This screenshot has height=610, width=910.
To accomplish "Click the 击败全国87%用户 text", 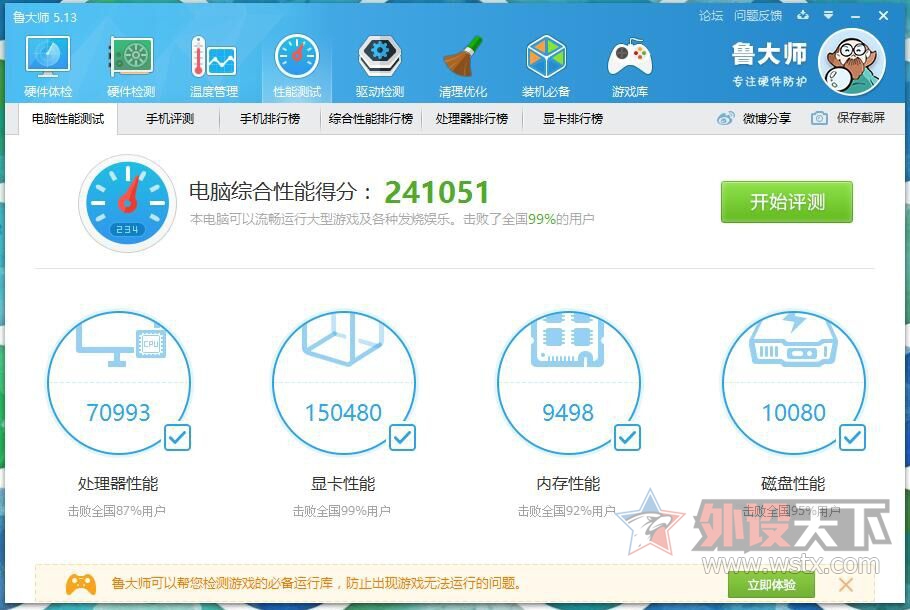I will [x=117, y=511].
